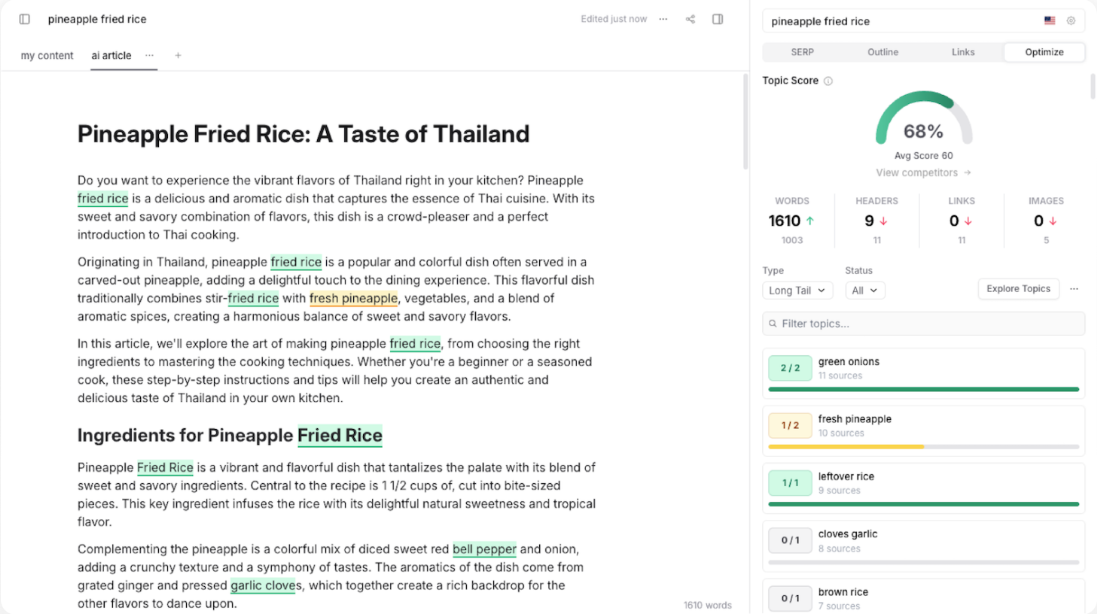
Task: Open the Outline tab
Action: (x=882, y=51)
